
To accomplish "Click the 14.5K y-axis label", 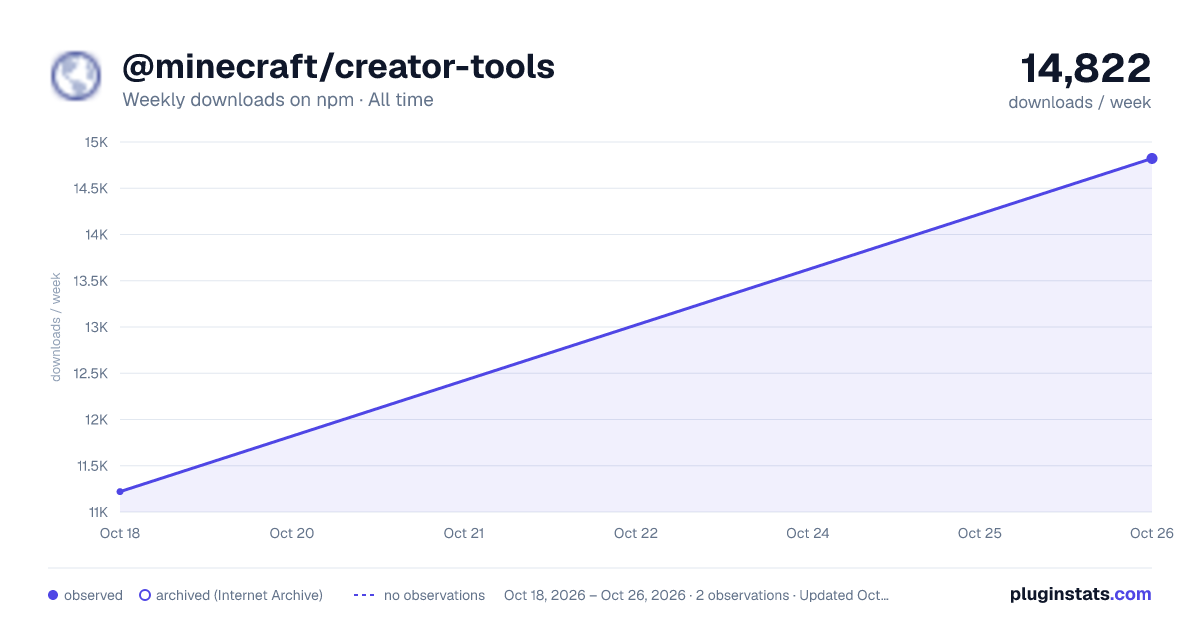I will coord(91,188).
